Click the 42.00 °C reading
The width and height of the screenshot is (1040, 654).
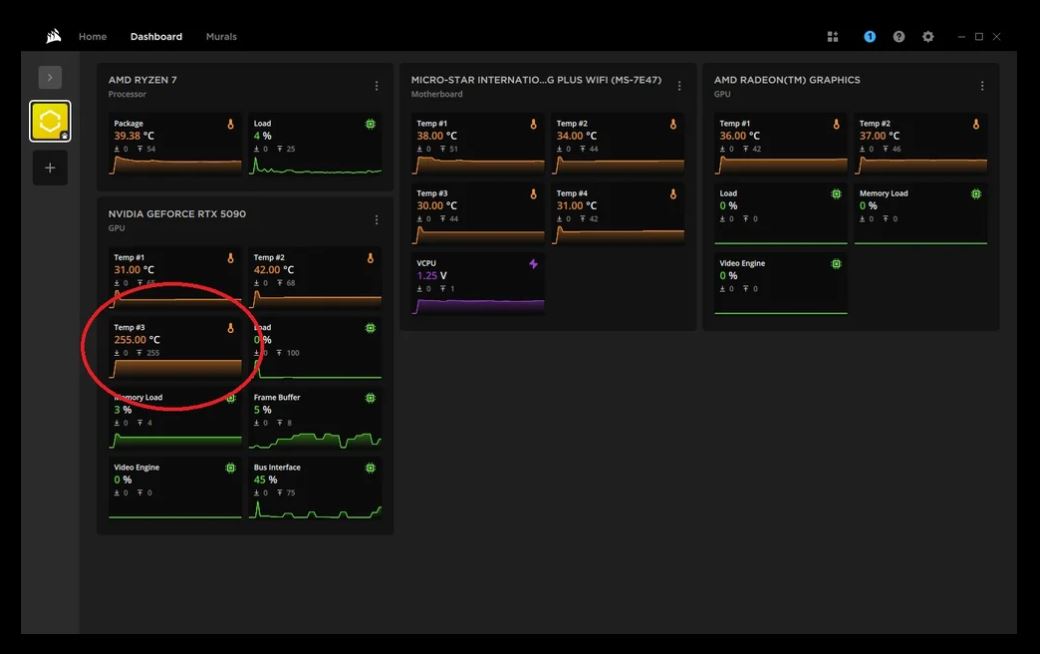(274, 270)
